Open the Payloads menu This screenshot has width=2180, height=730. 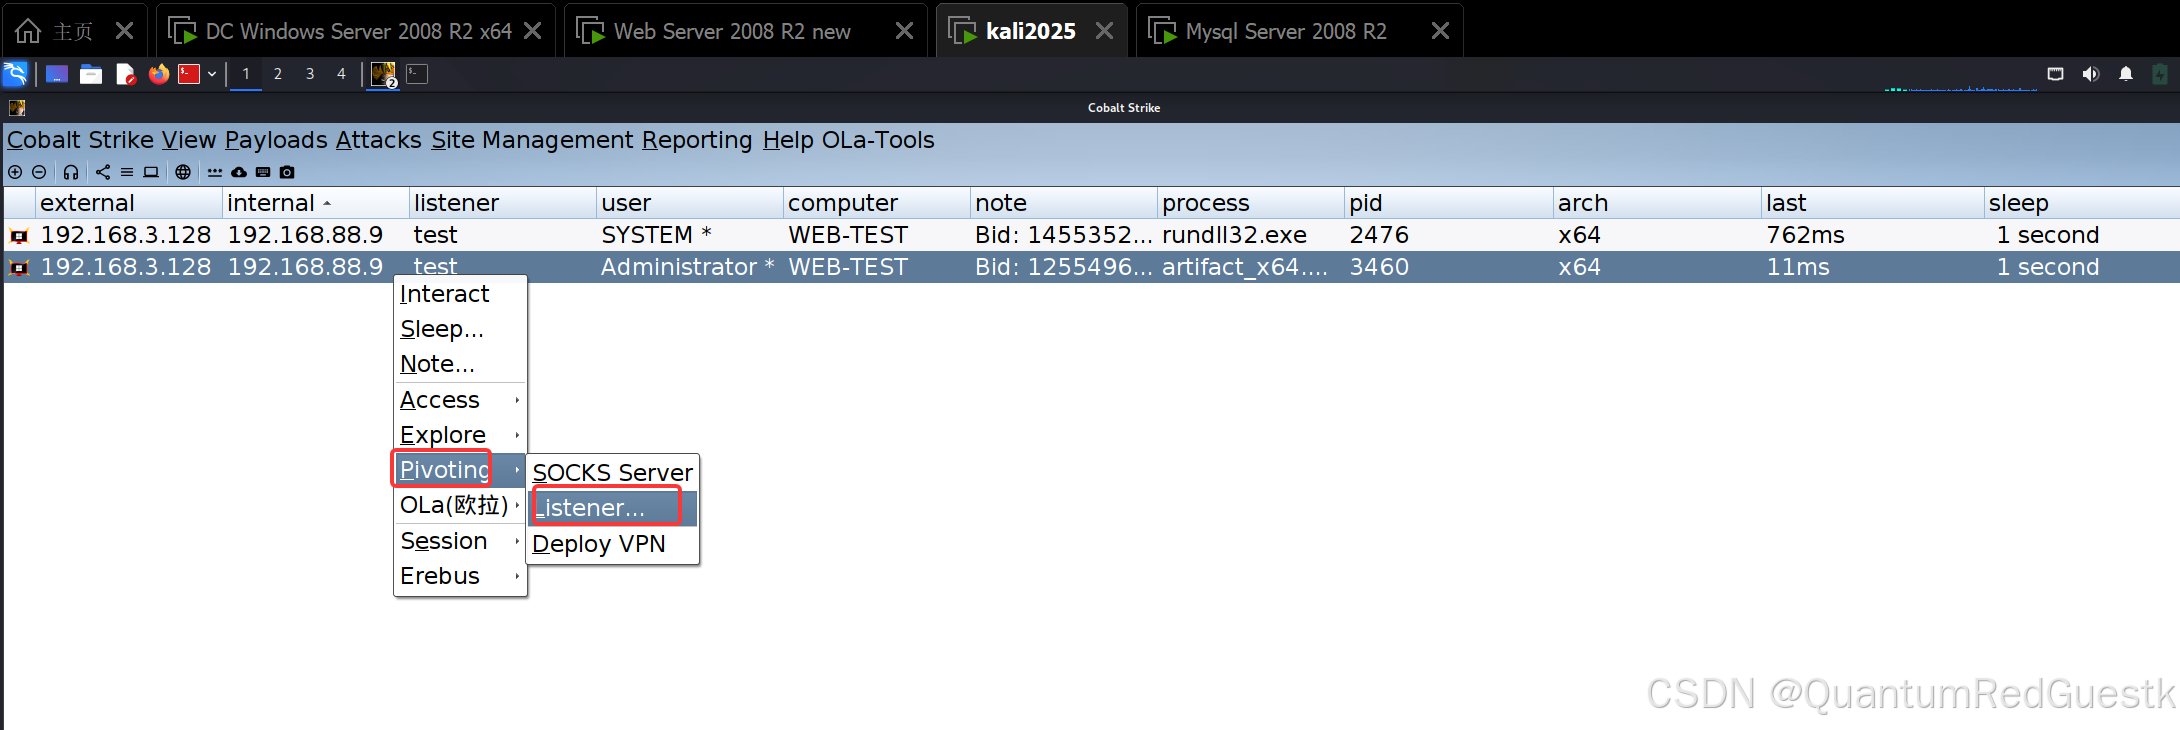coord(276,140)
